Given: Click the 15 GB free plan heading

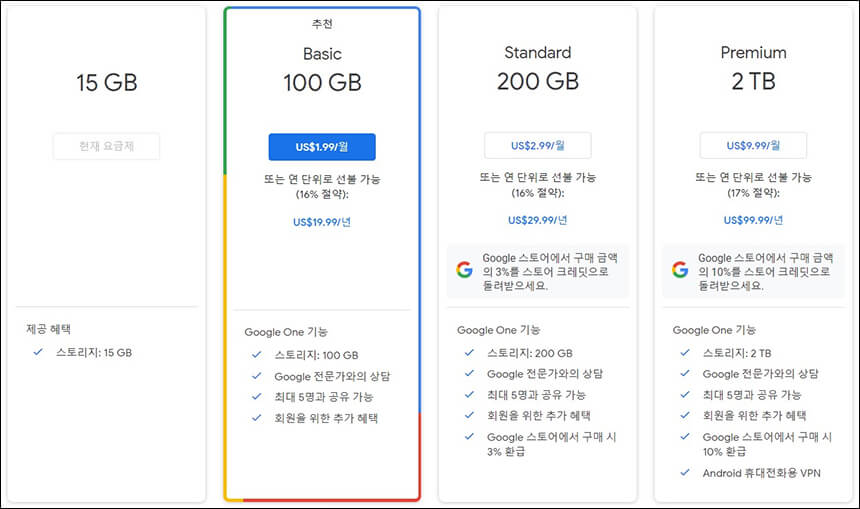Looking at the screenshot, I should coord(106,83).
